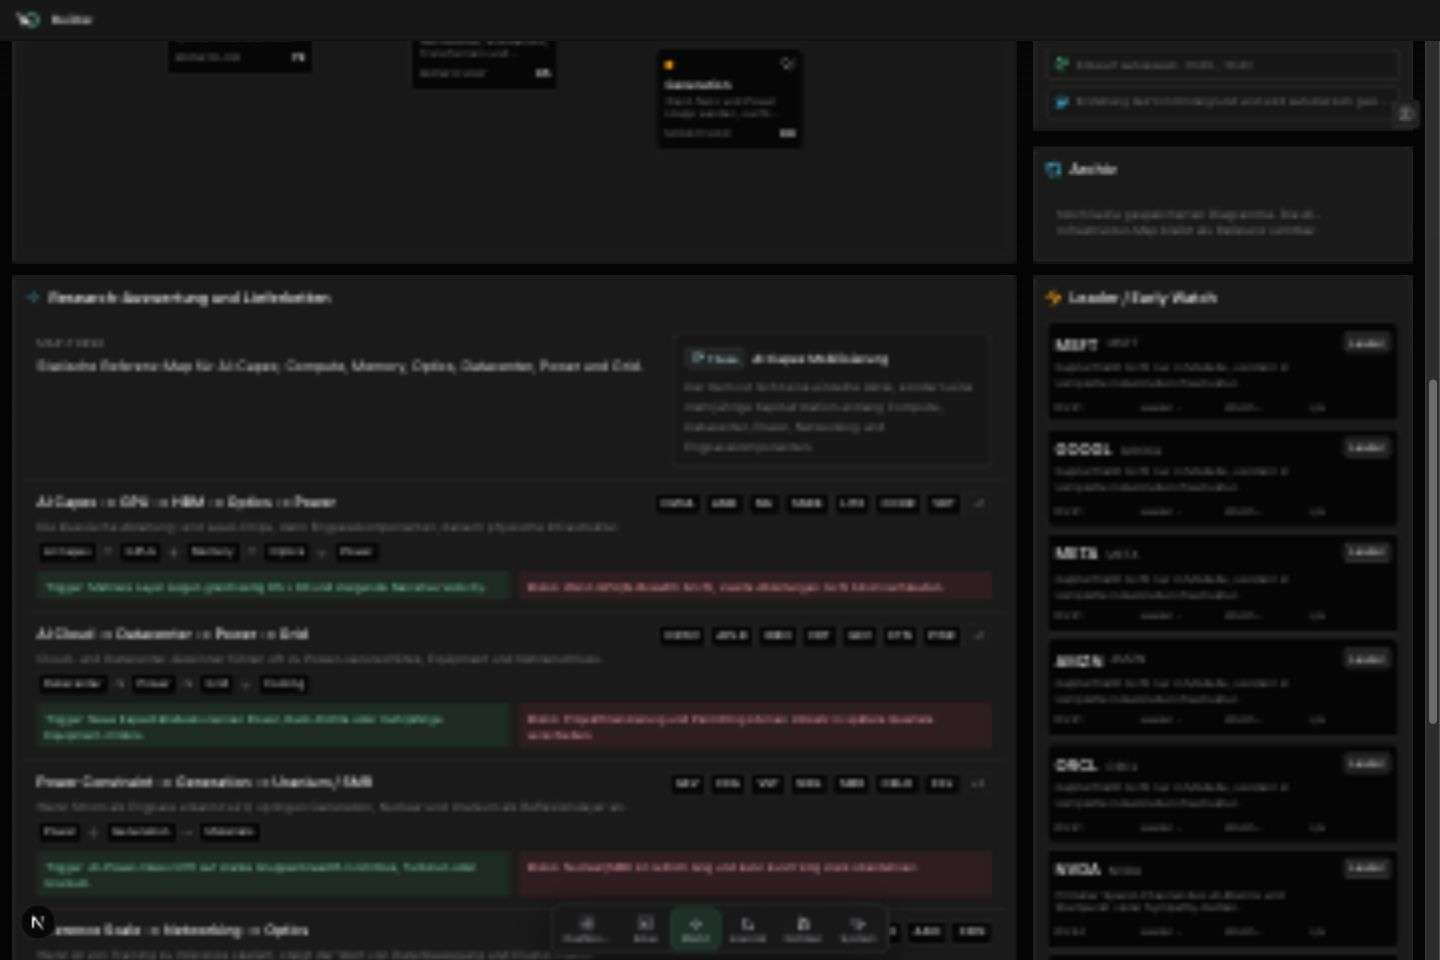Click the small square button at the right panel edge
Viewport: 1440px width, 960px height.
click(x=1405, y=114)
